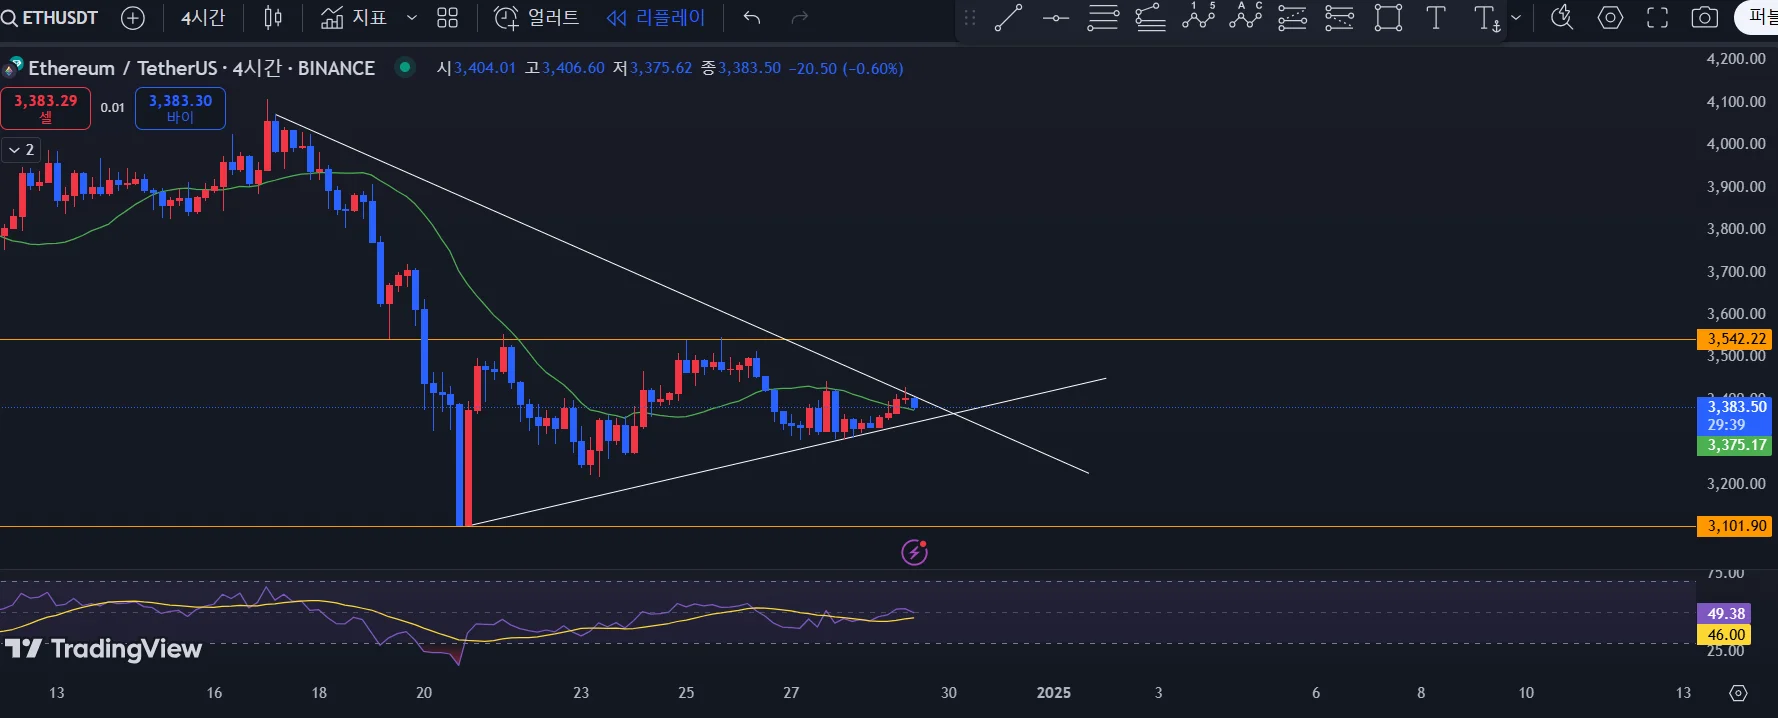Click the 4,200.00 price scale label
Viewport: 1778px width, 718px height.
coord(1736,59)
